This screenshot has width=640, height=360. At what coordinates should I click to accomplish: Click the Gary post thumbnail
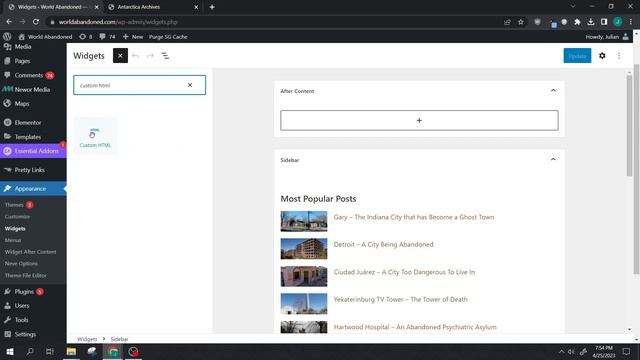pos(304,221)
